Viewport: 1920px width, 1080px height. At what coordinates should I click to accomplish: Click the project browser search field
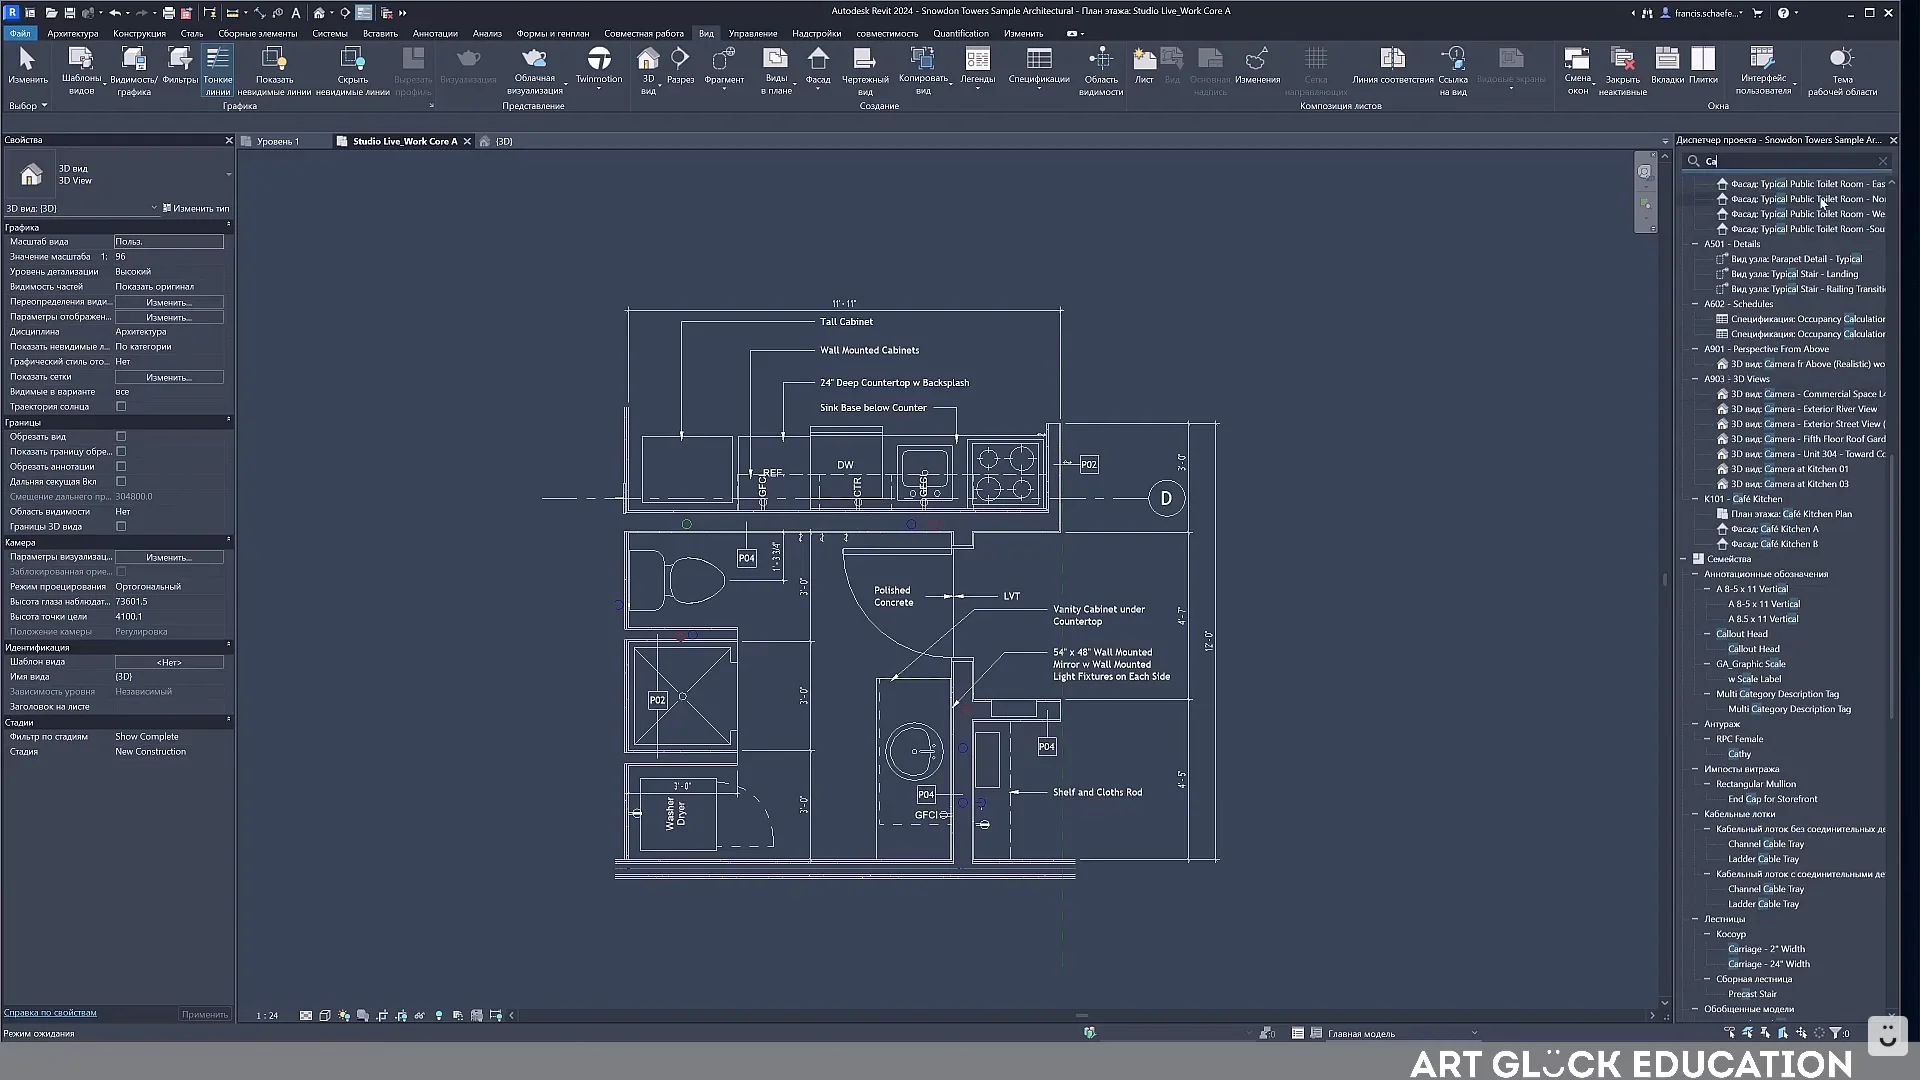click(1787, 161)
